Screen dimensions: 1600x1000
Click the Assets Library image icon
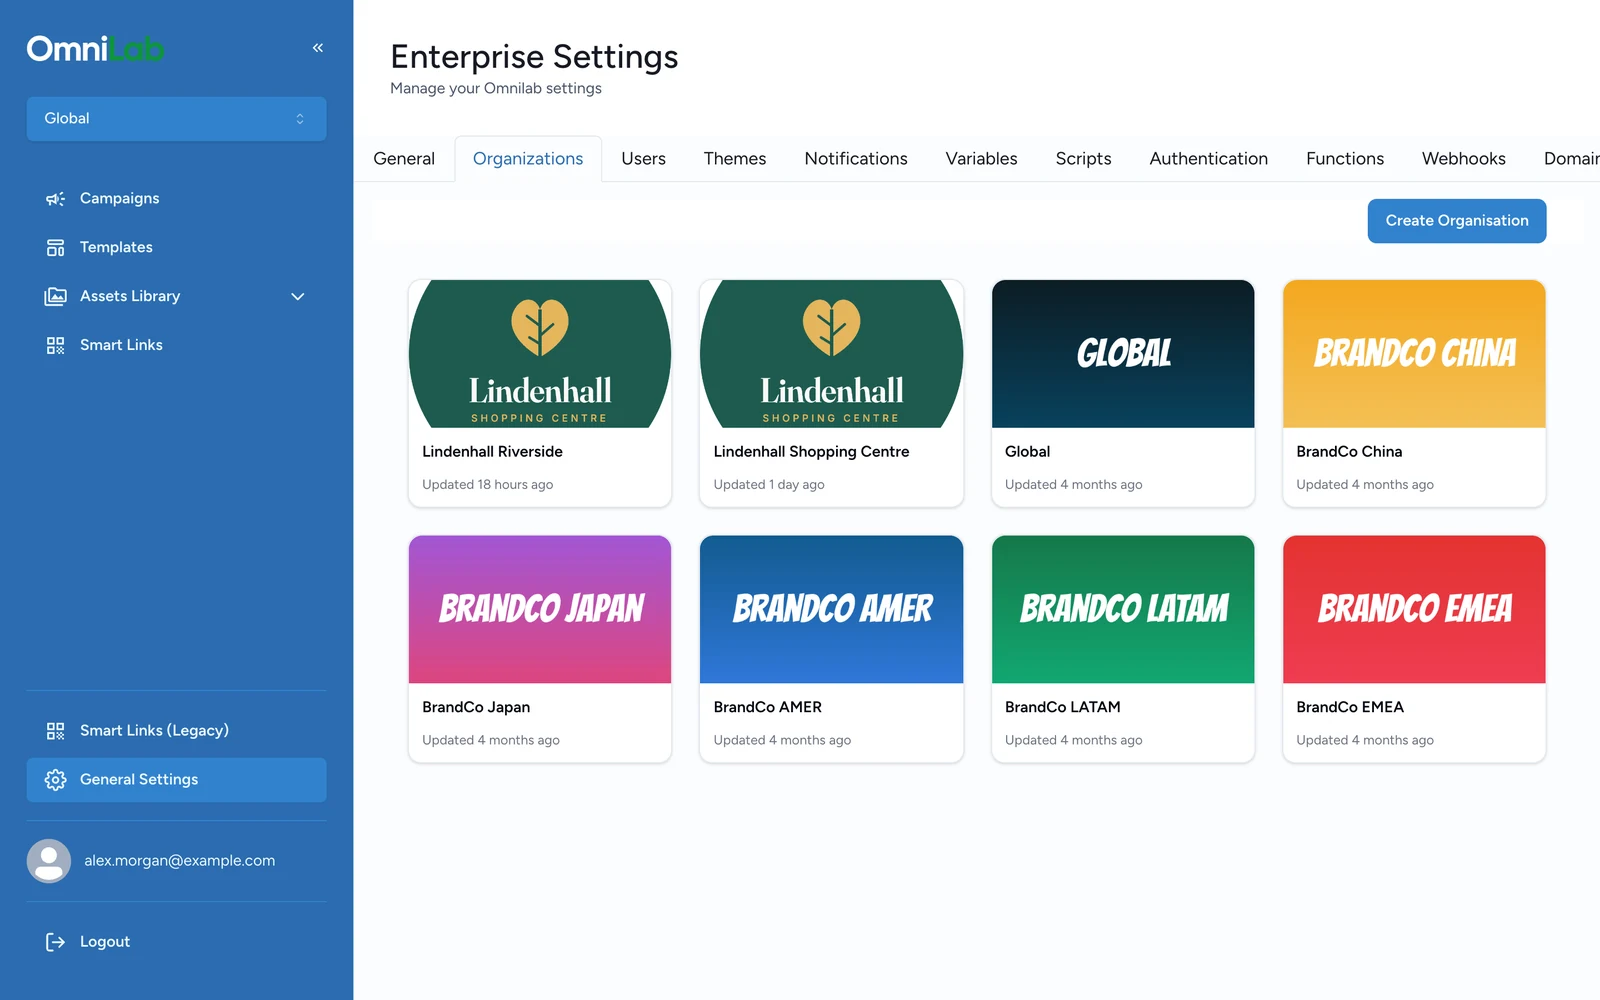point(55,297)
